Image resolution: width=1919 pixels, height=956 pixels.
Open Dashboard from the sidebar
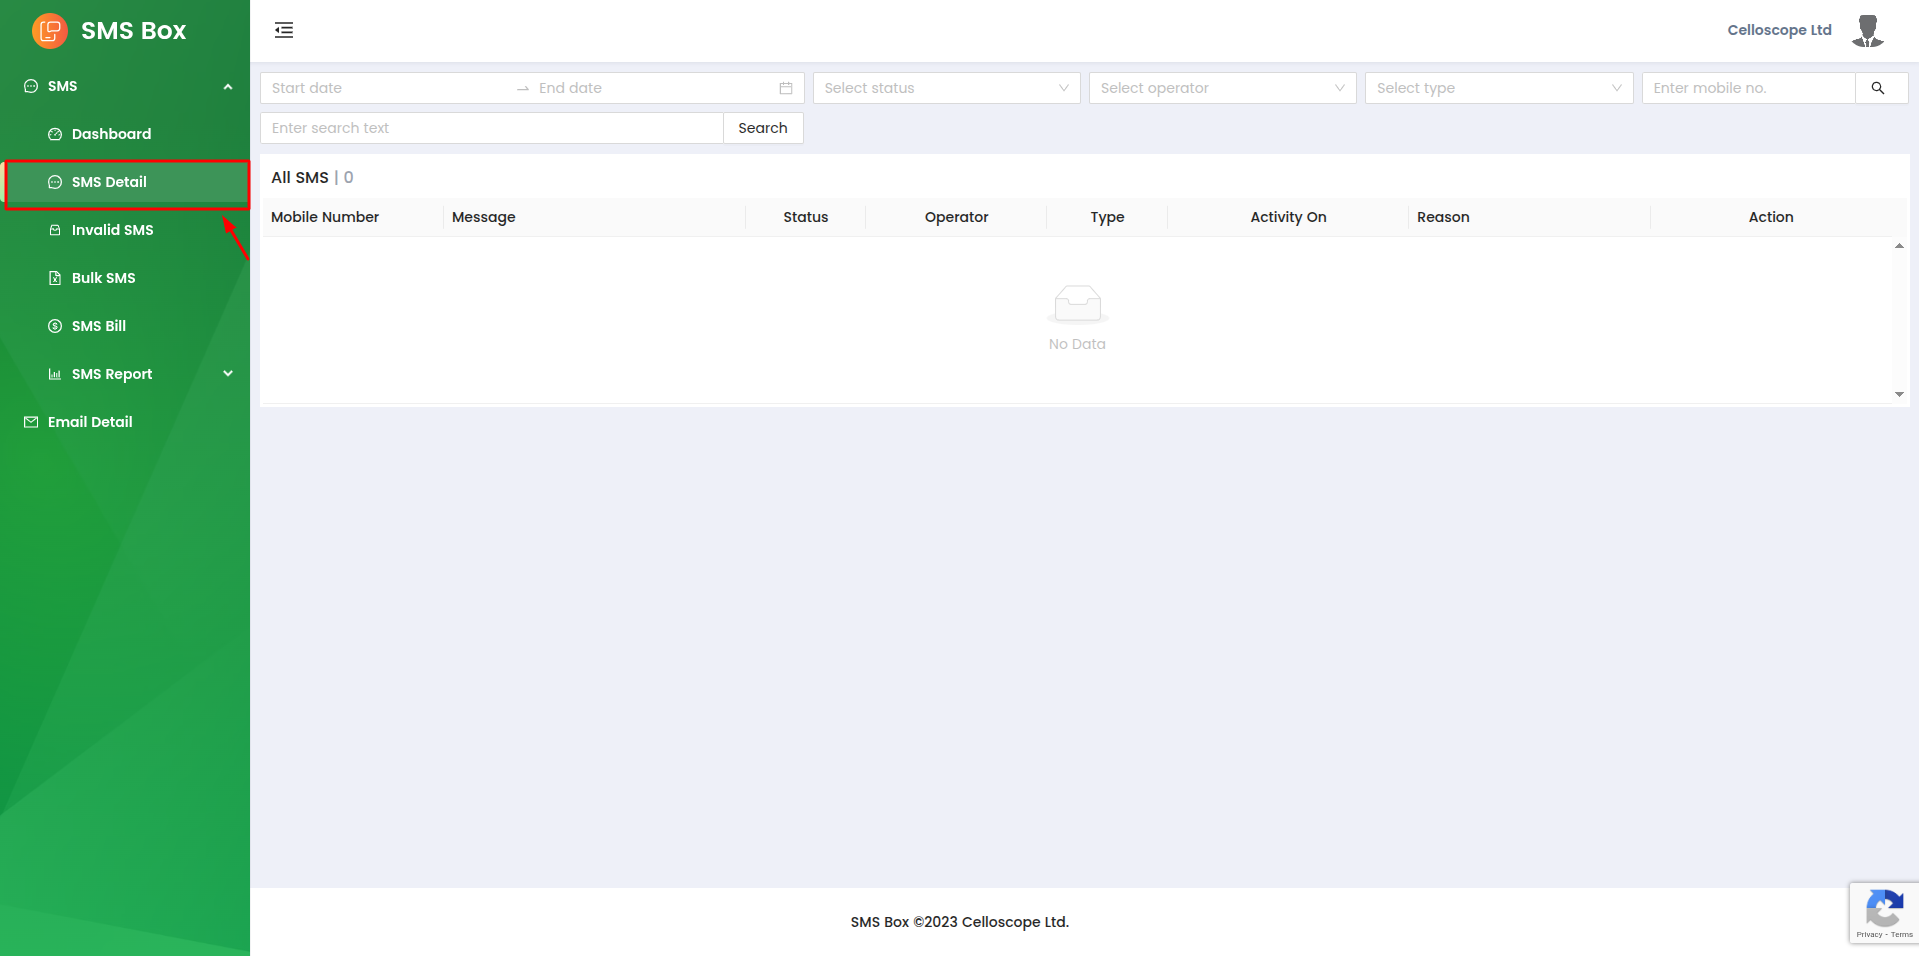[x=111, y=134]
